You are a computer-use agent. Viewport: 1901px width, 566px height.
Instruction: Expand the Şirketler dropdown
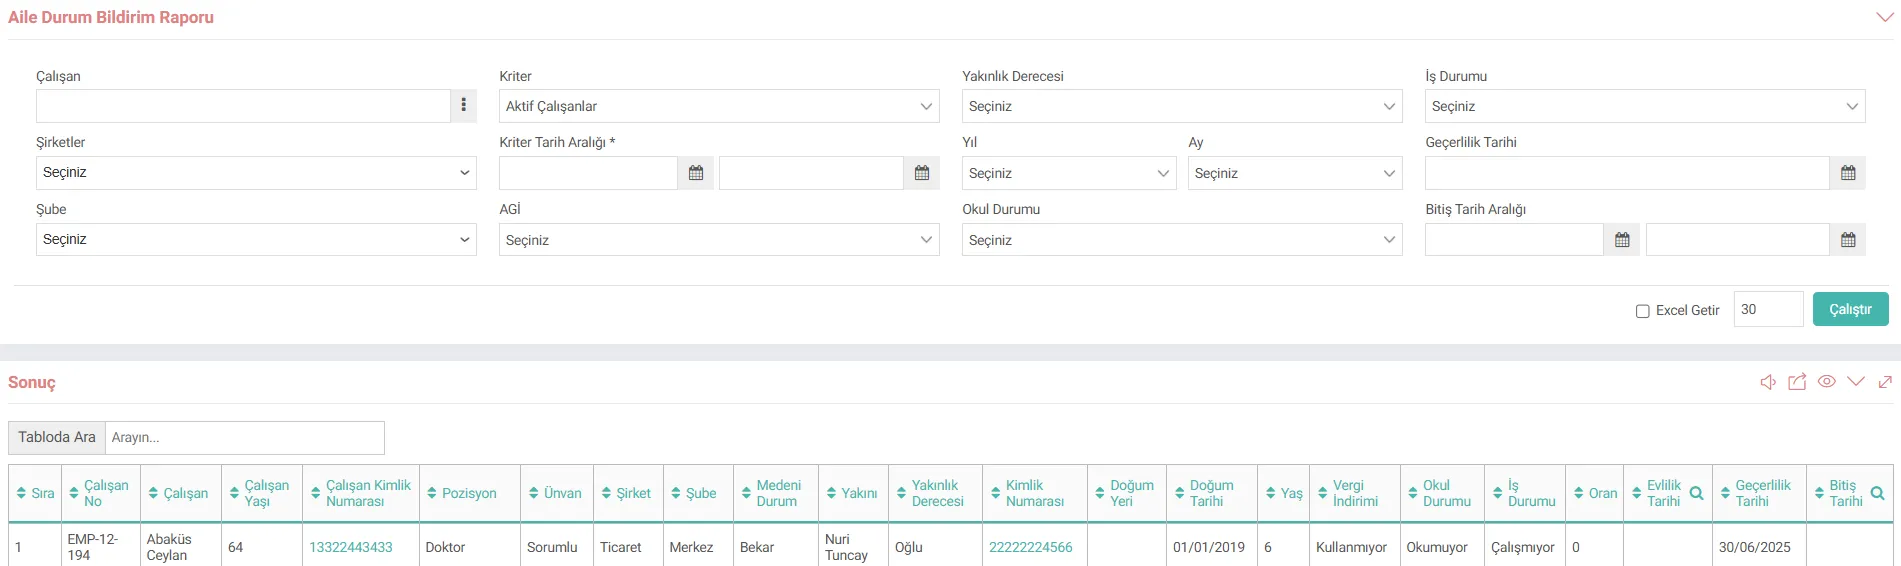click(x=256, y=173)
